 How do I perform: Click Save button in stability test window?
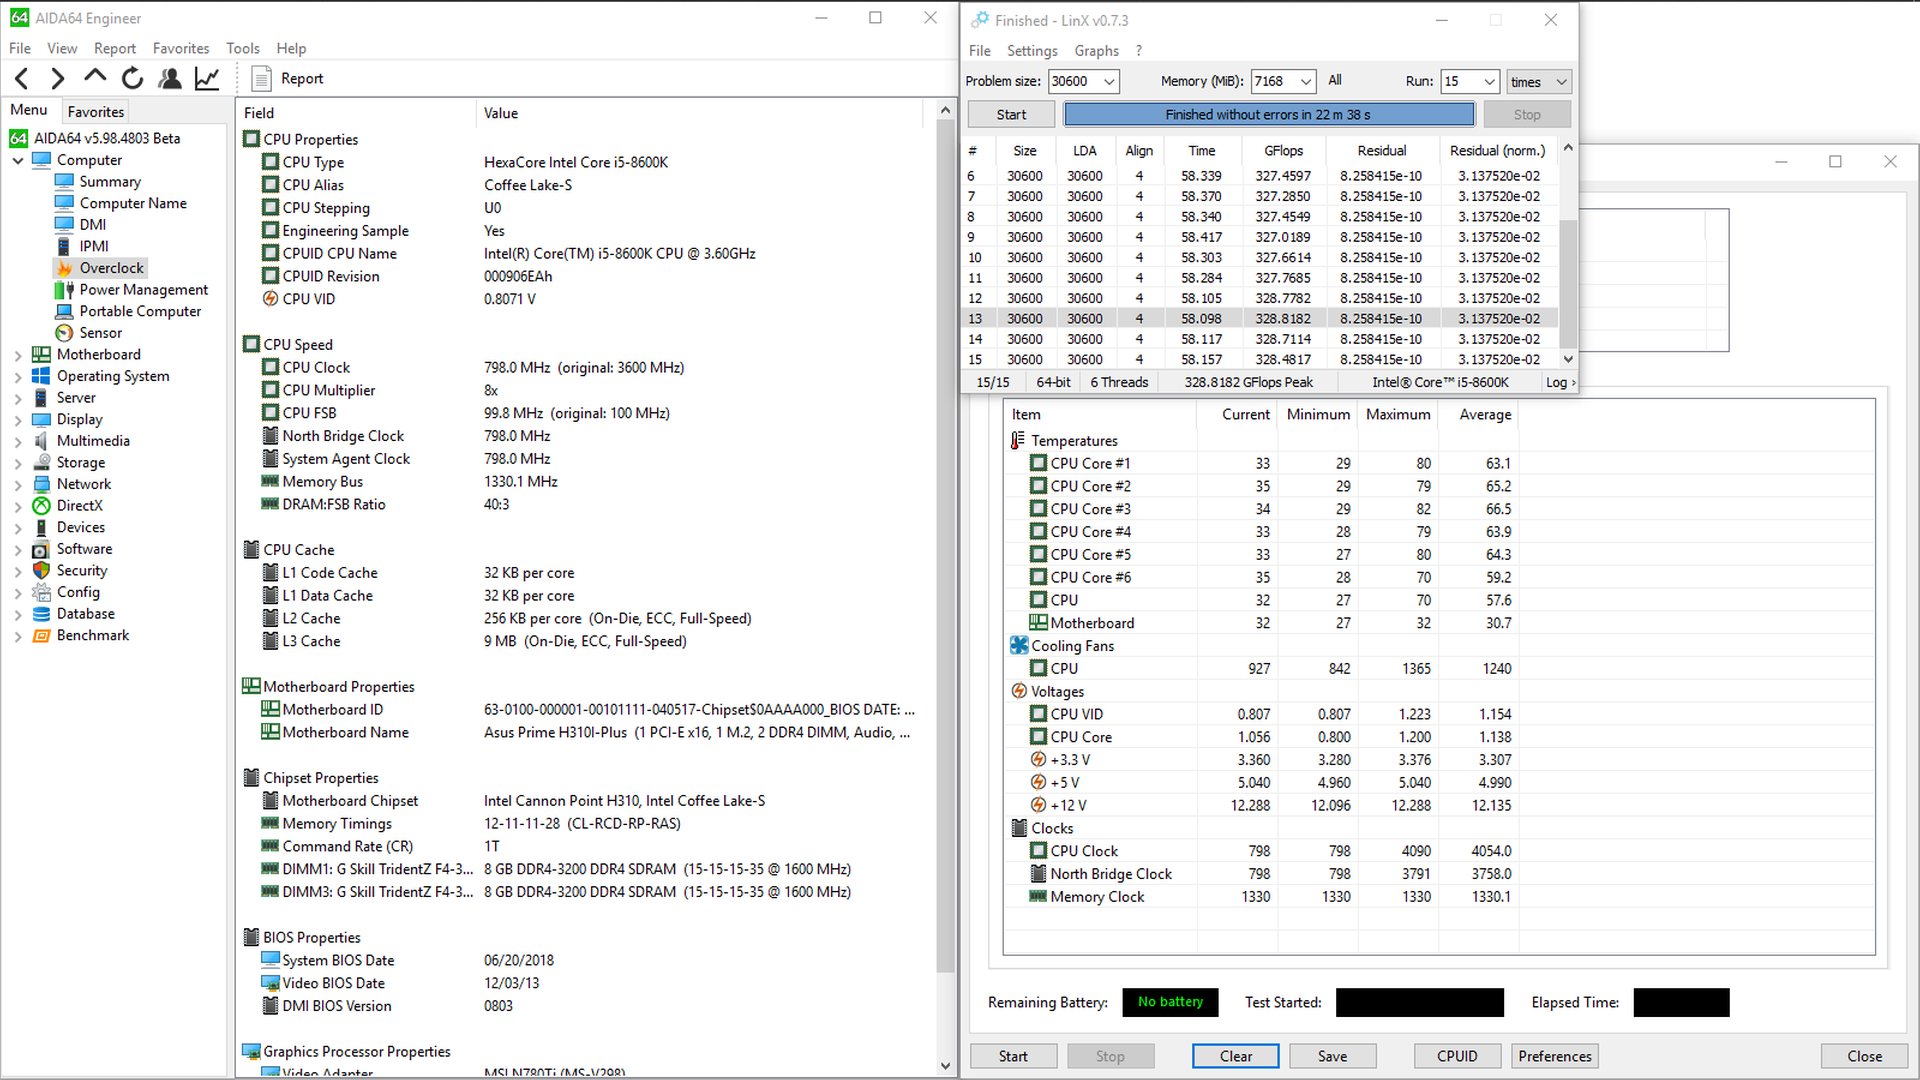1332,1056
